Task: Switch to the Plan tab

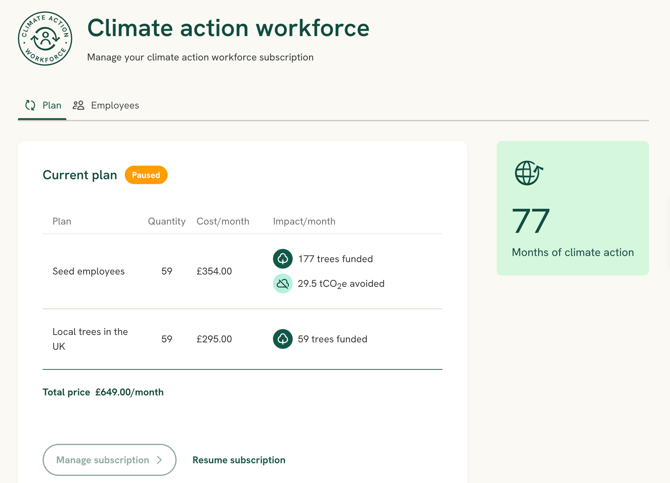Action: click(42, 106)
